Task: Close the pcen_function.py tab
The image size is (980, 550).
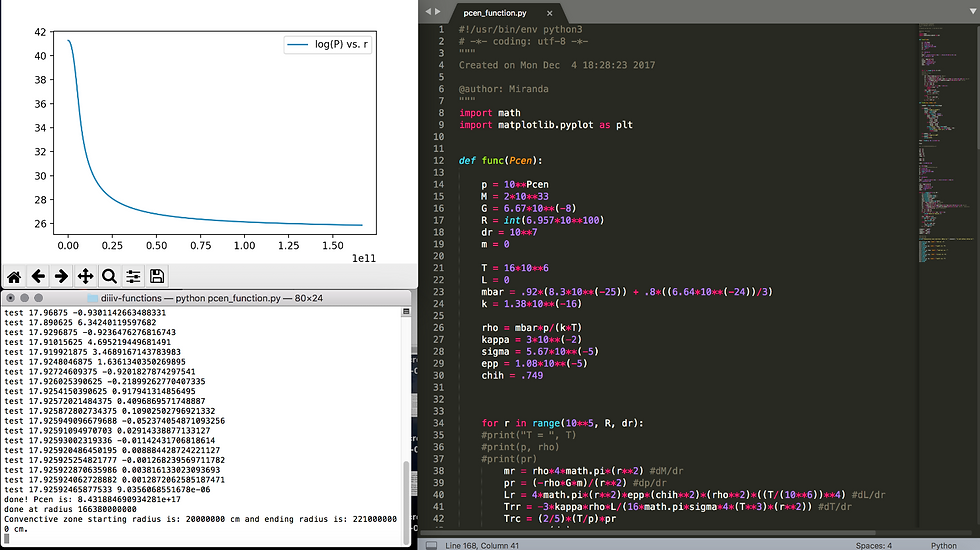Action: click(x=549, y=13)
